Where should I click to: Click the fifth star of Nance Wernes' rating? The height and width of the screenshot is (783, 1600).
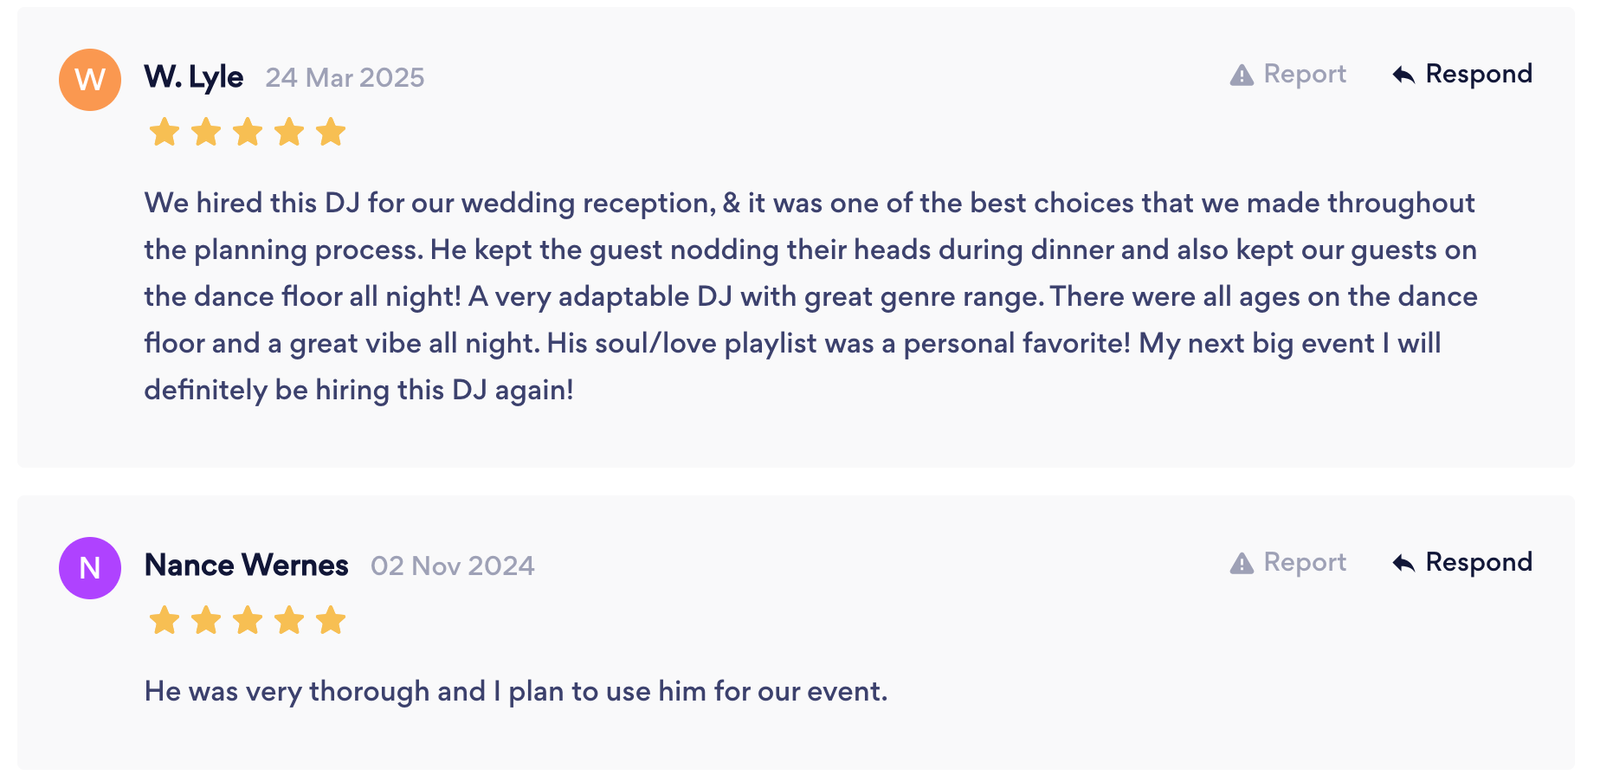pos(330,620)
